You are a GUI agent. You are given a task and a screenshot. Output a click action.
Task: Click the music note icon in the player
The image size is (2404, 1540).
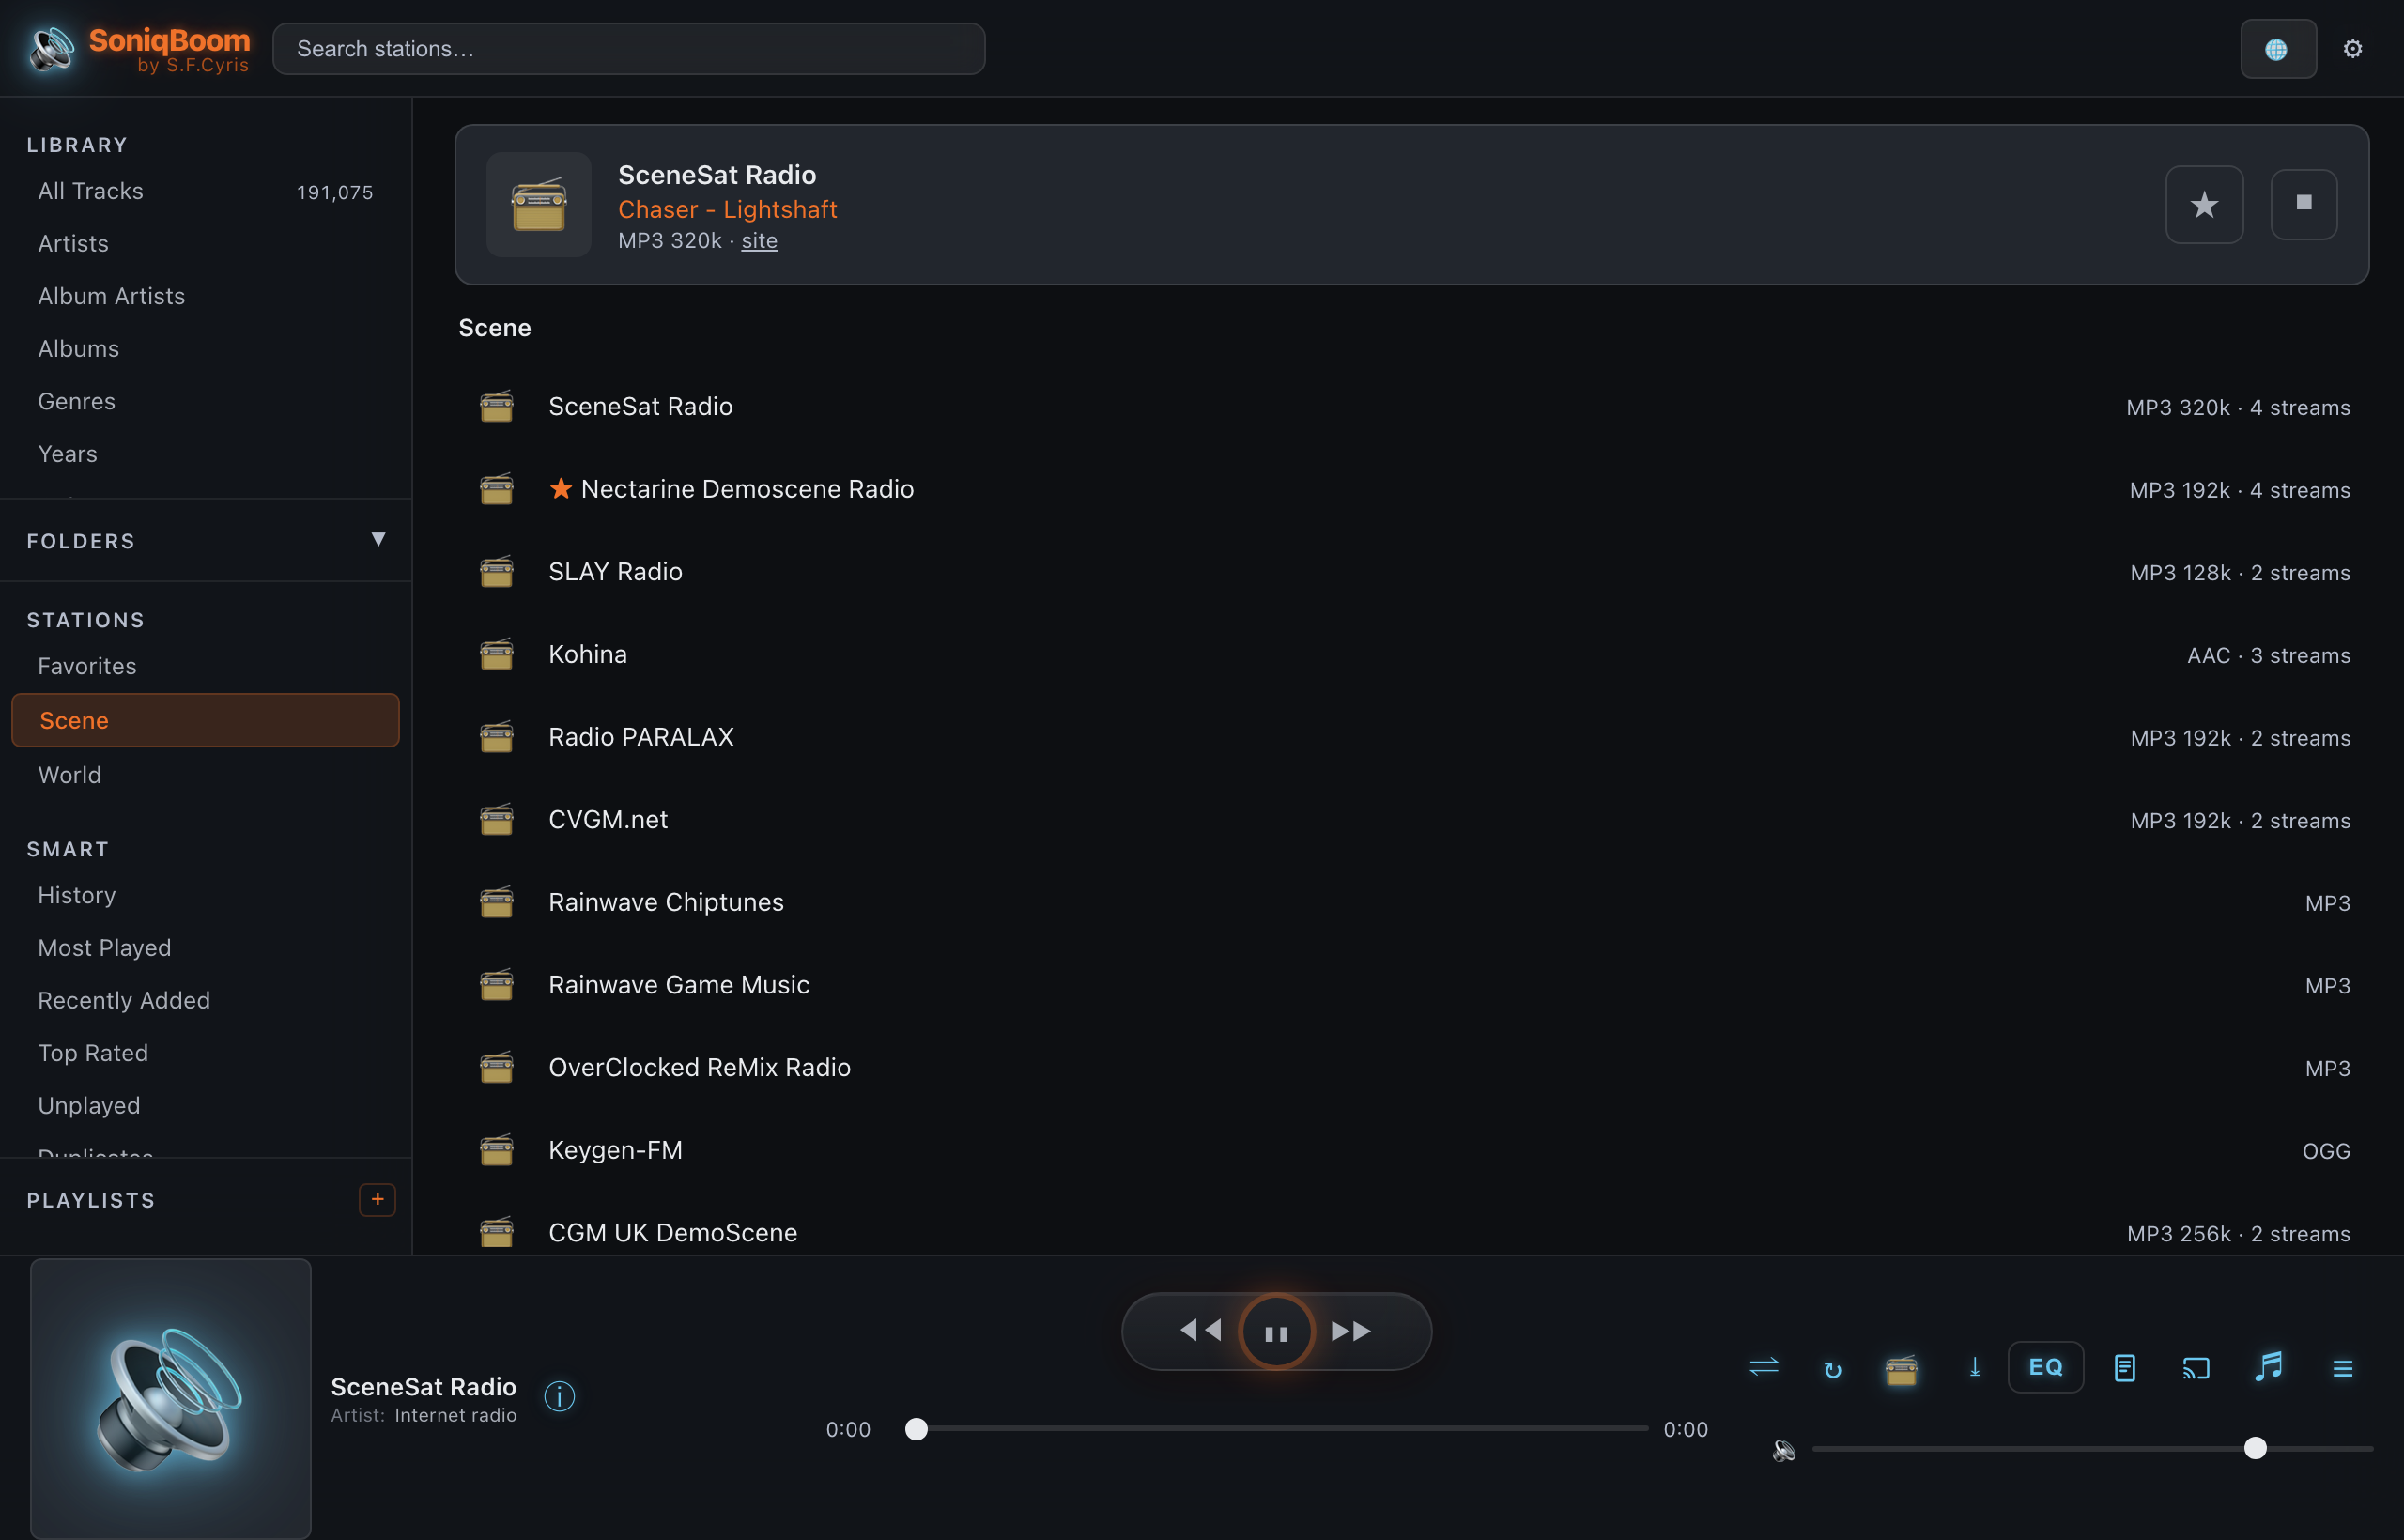pyautogui.click(x=2269, y=1366)
